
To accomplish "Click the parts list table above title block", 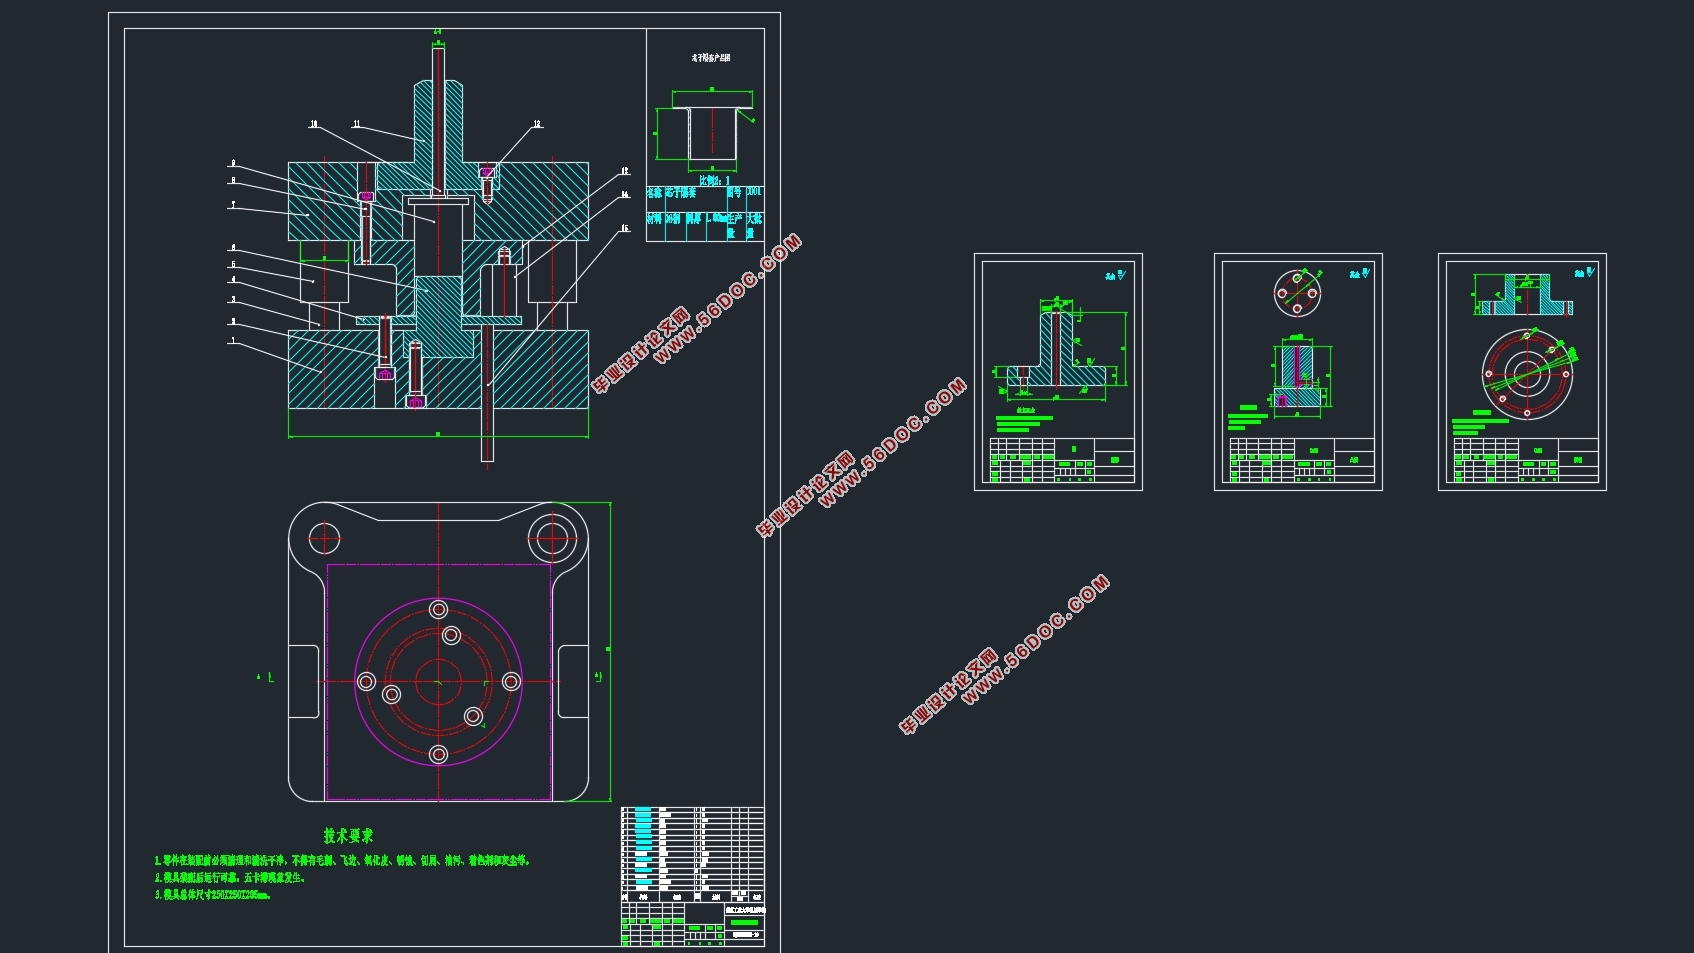I will tap(692, 848).
